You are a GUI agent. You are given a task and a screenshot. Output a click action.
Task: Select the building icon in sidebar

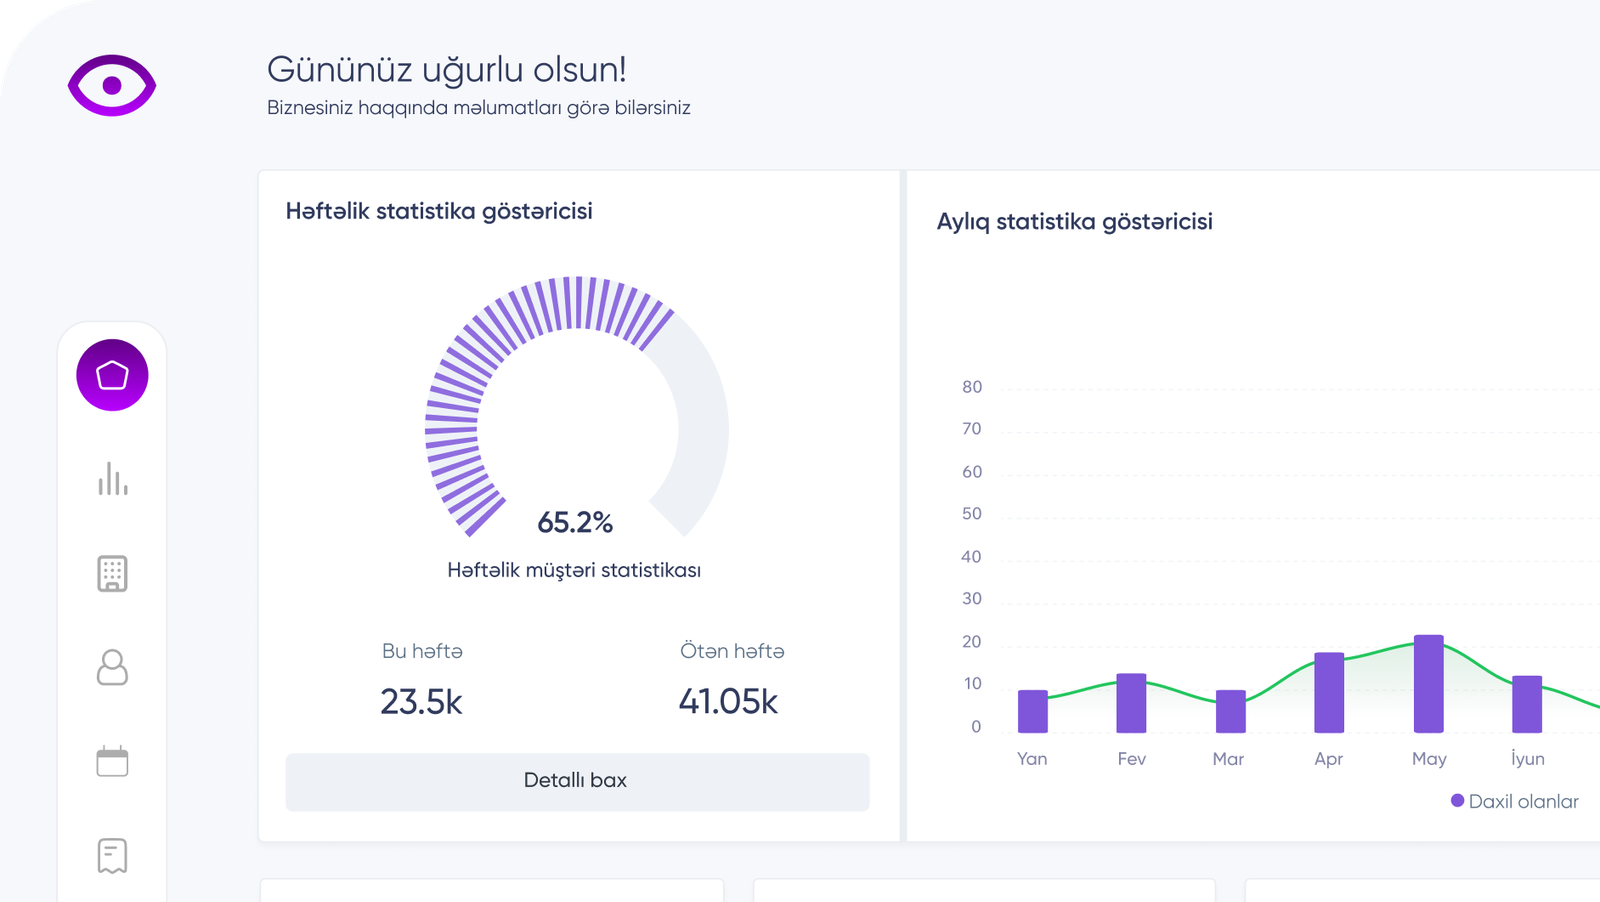112,573
